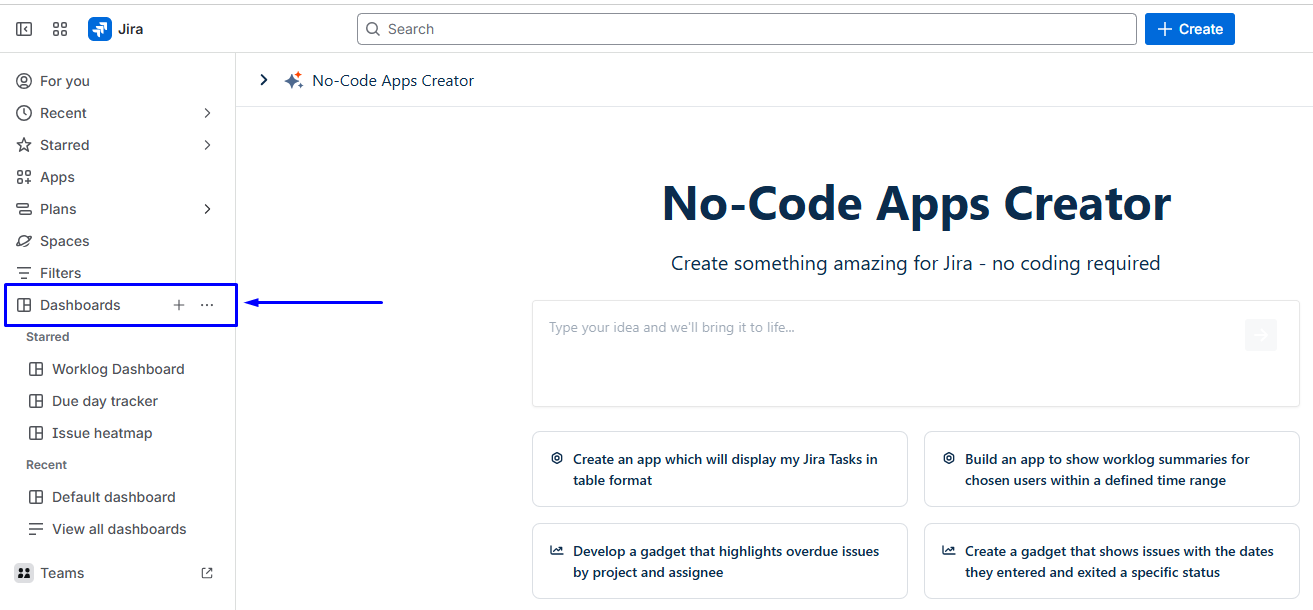Open the Worklog Dashboard
This screenshot has width=1313, height=610.
click(x=118, y=369)
